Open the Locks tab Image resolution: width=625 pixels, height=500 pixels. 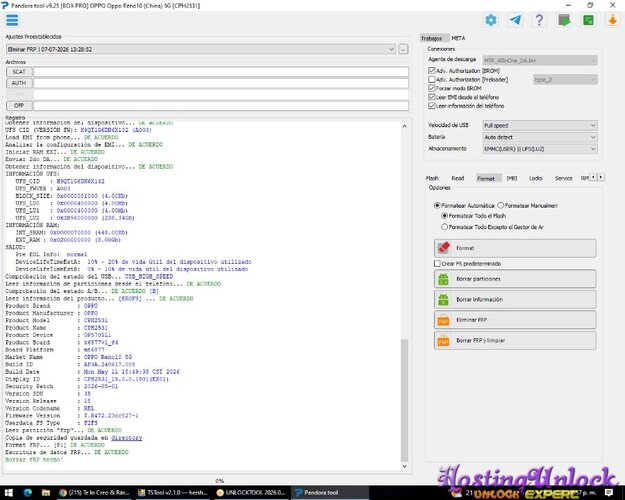(x=535, y=178)
